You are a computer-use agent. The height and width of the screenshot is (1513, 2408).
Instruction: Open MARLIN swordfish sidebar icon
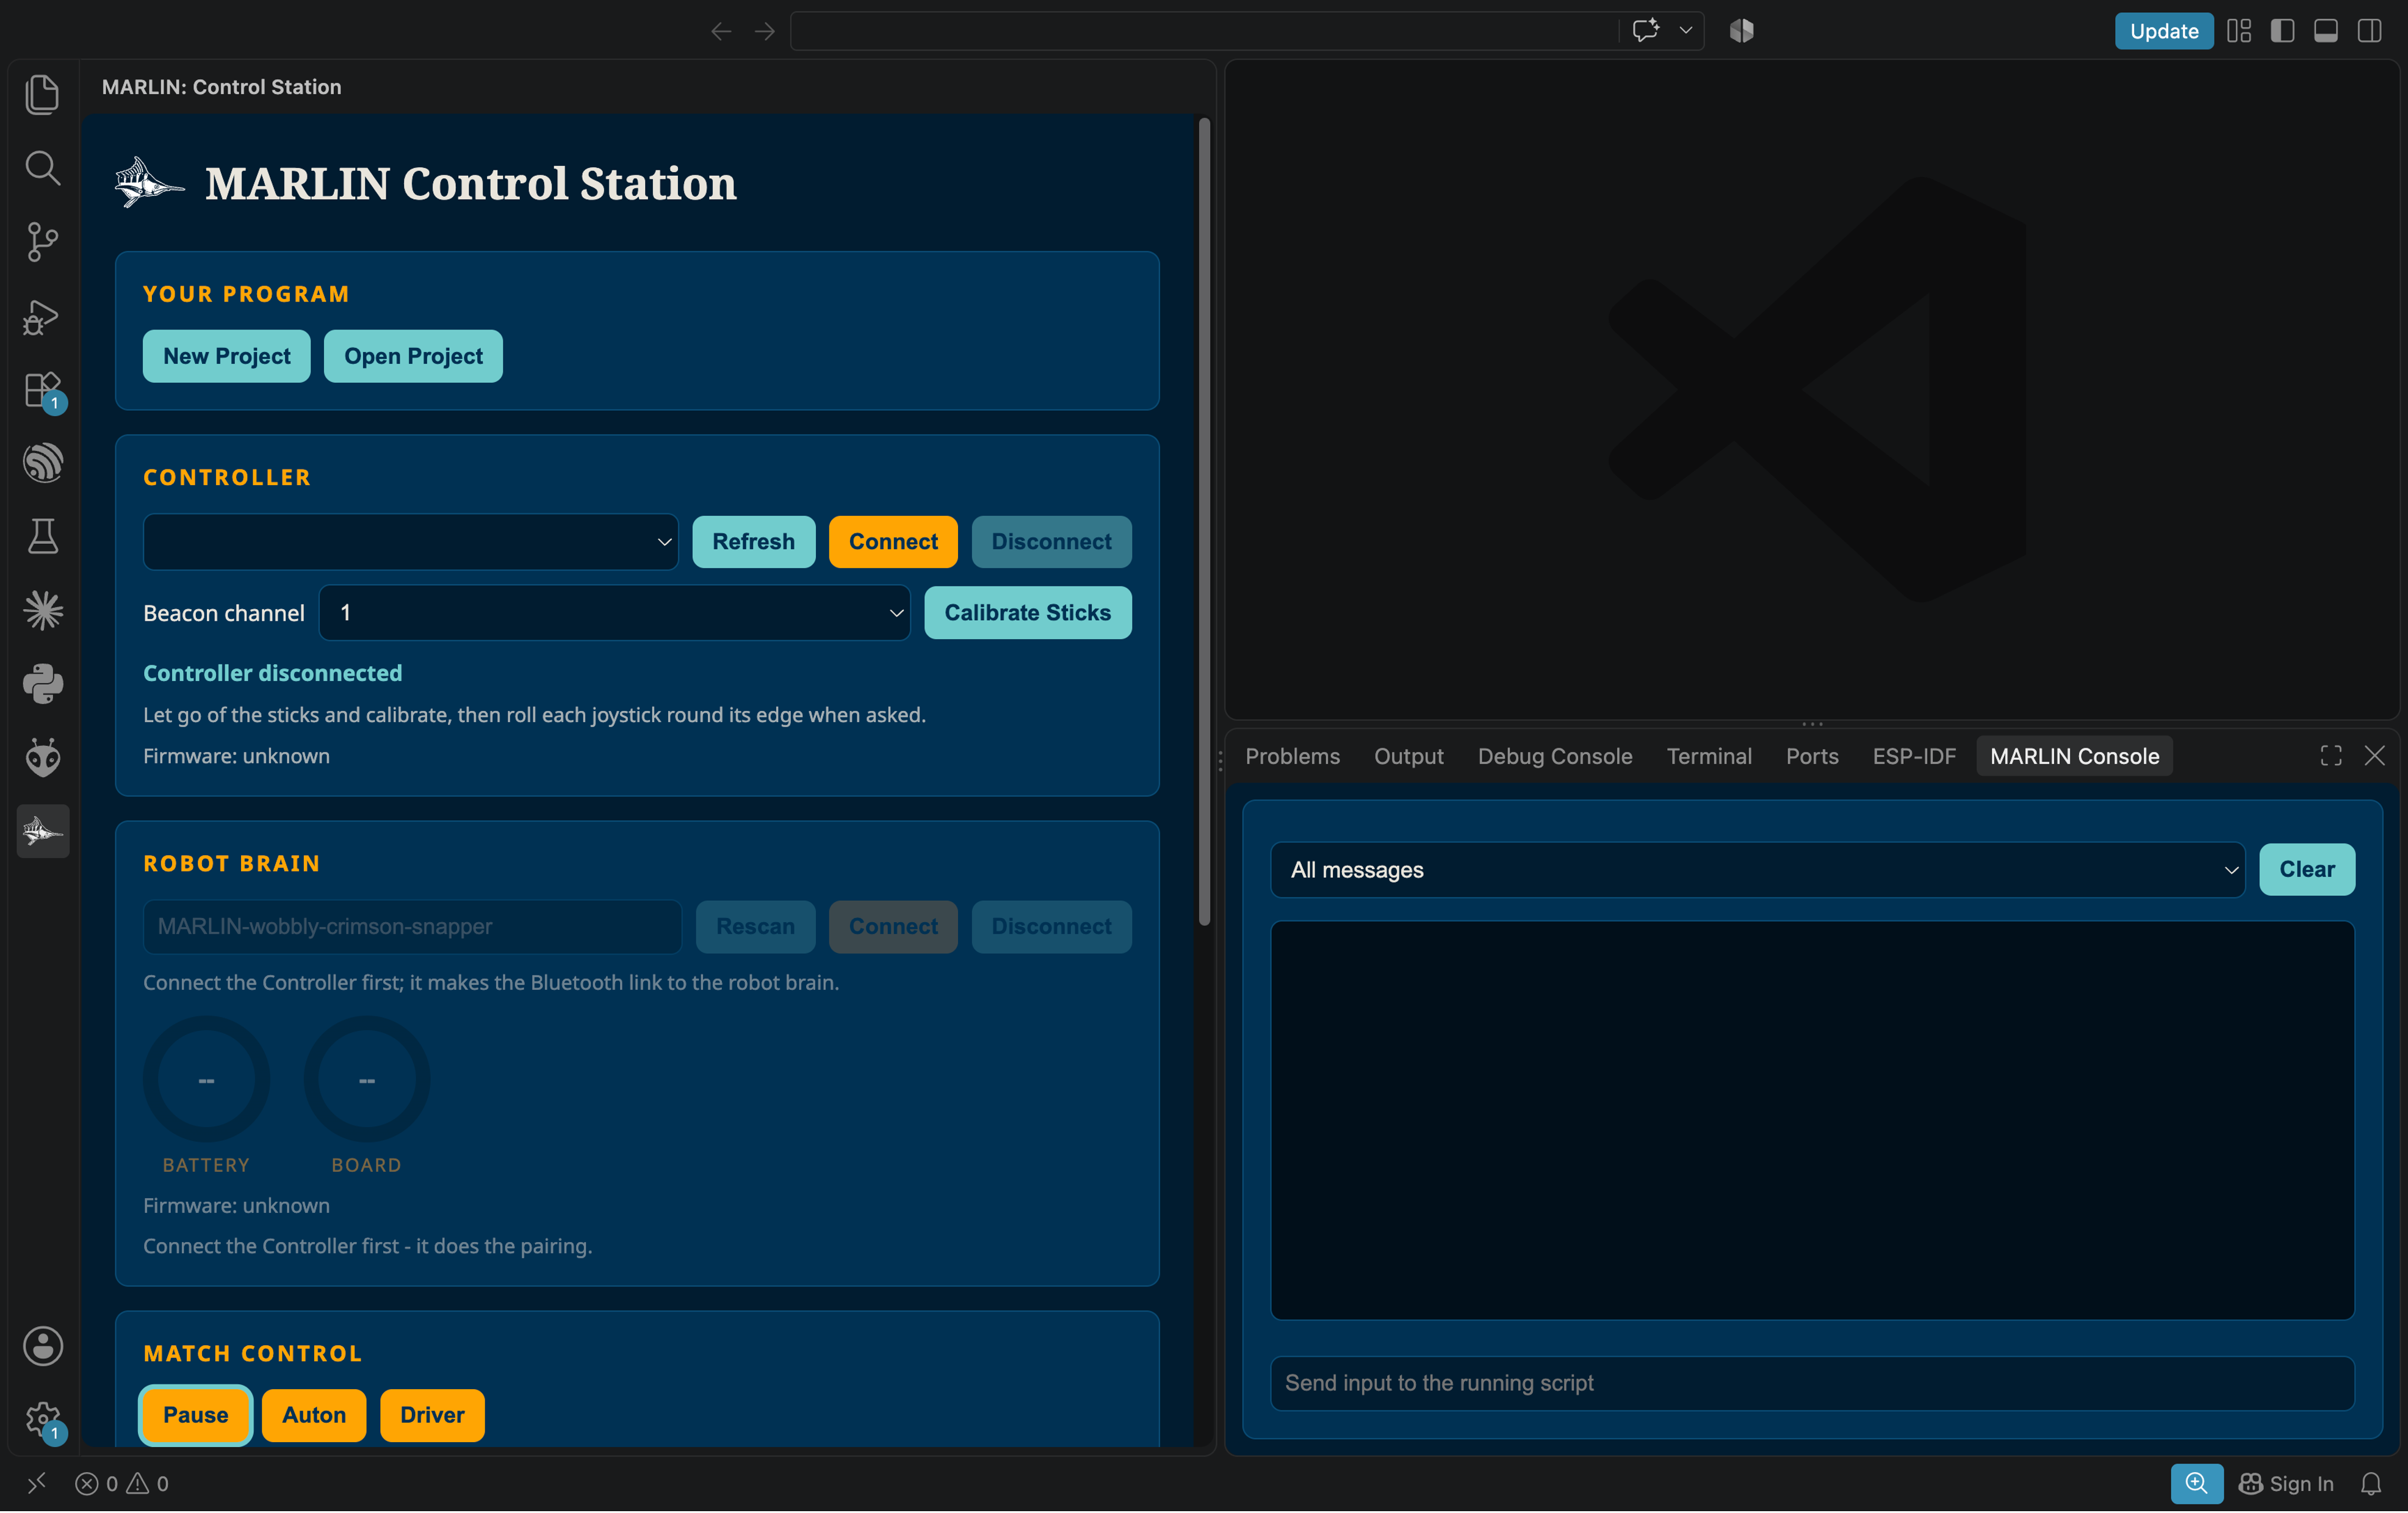pyautogui.click(x=42, y=831)
